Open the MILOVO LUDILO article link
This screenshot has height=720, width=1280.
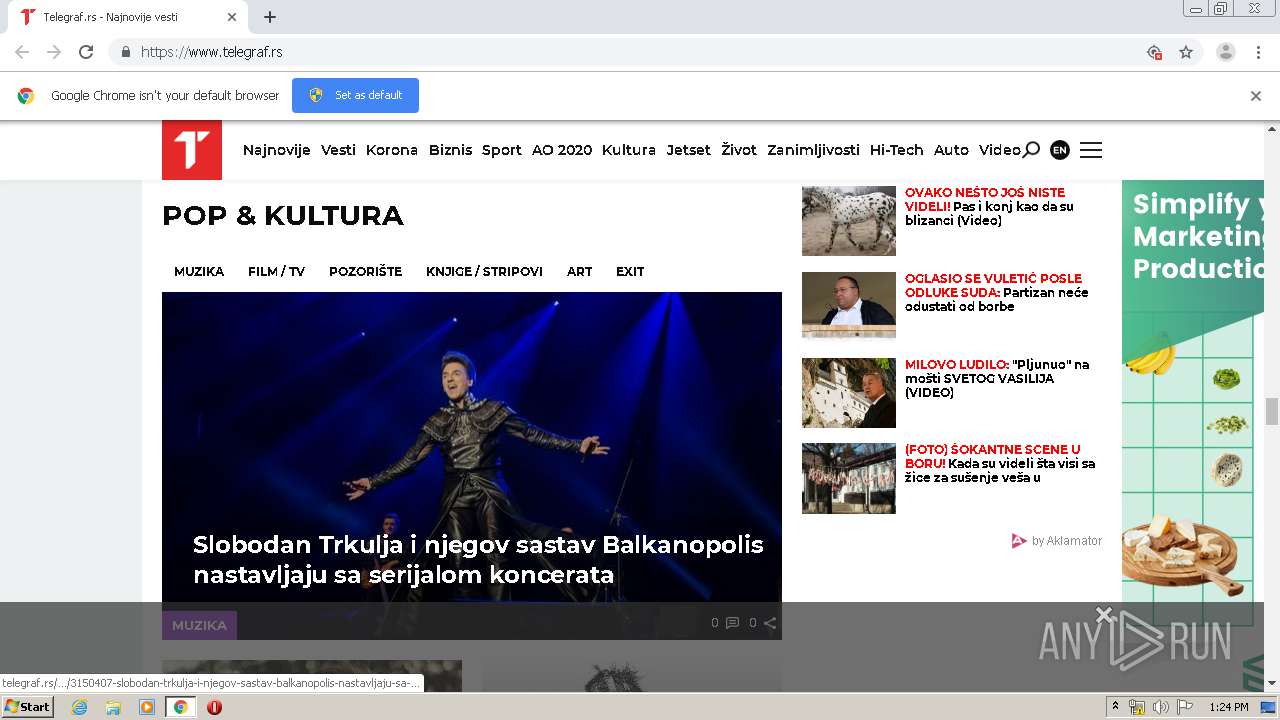pos(997,379)
